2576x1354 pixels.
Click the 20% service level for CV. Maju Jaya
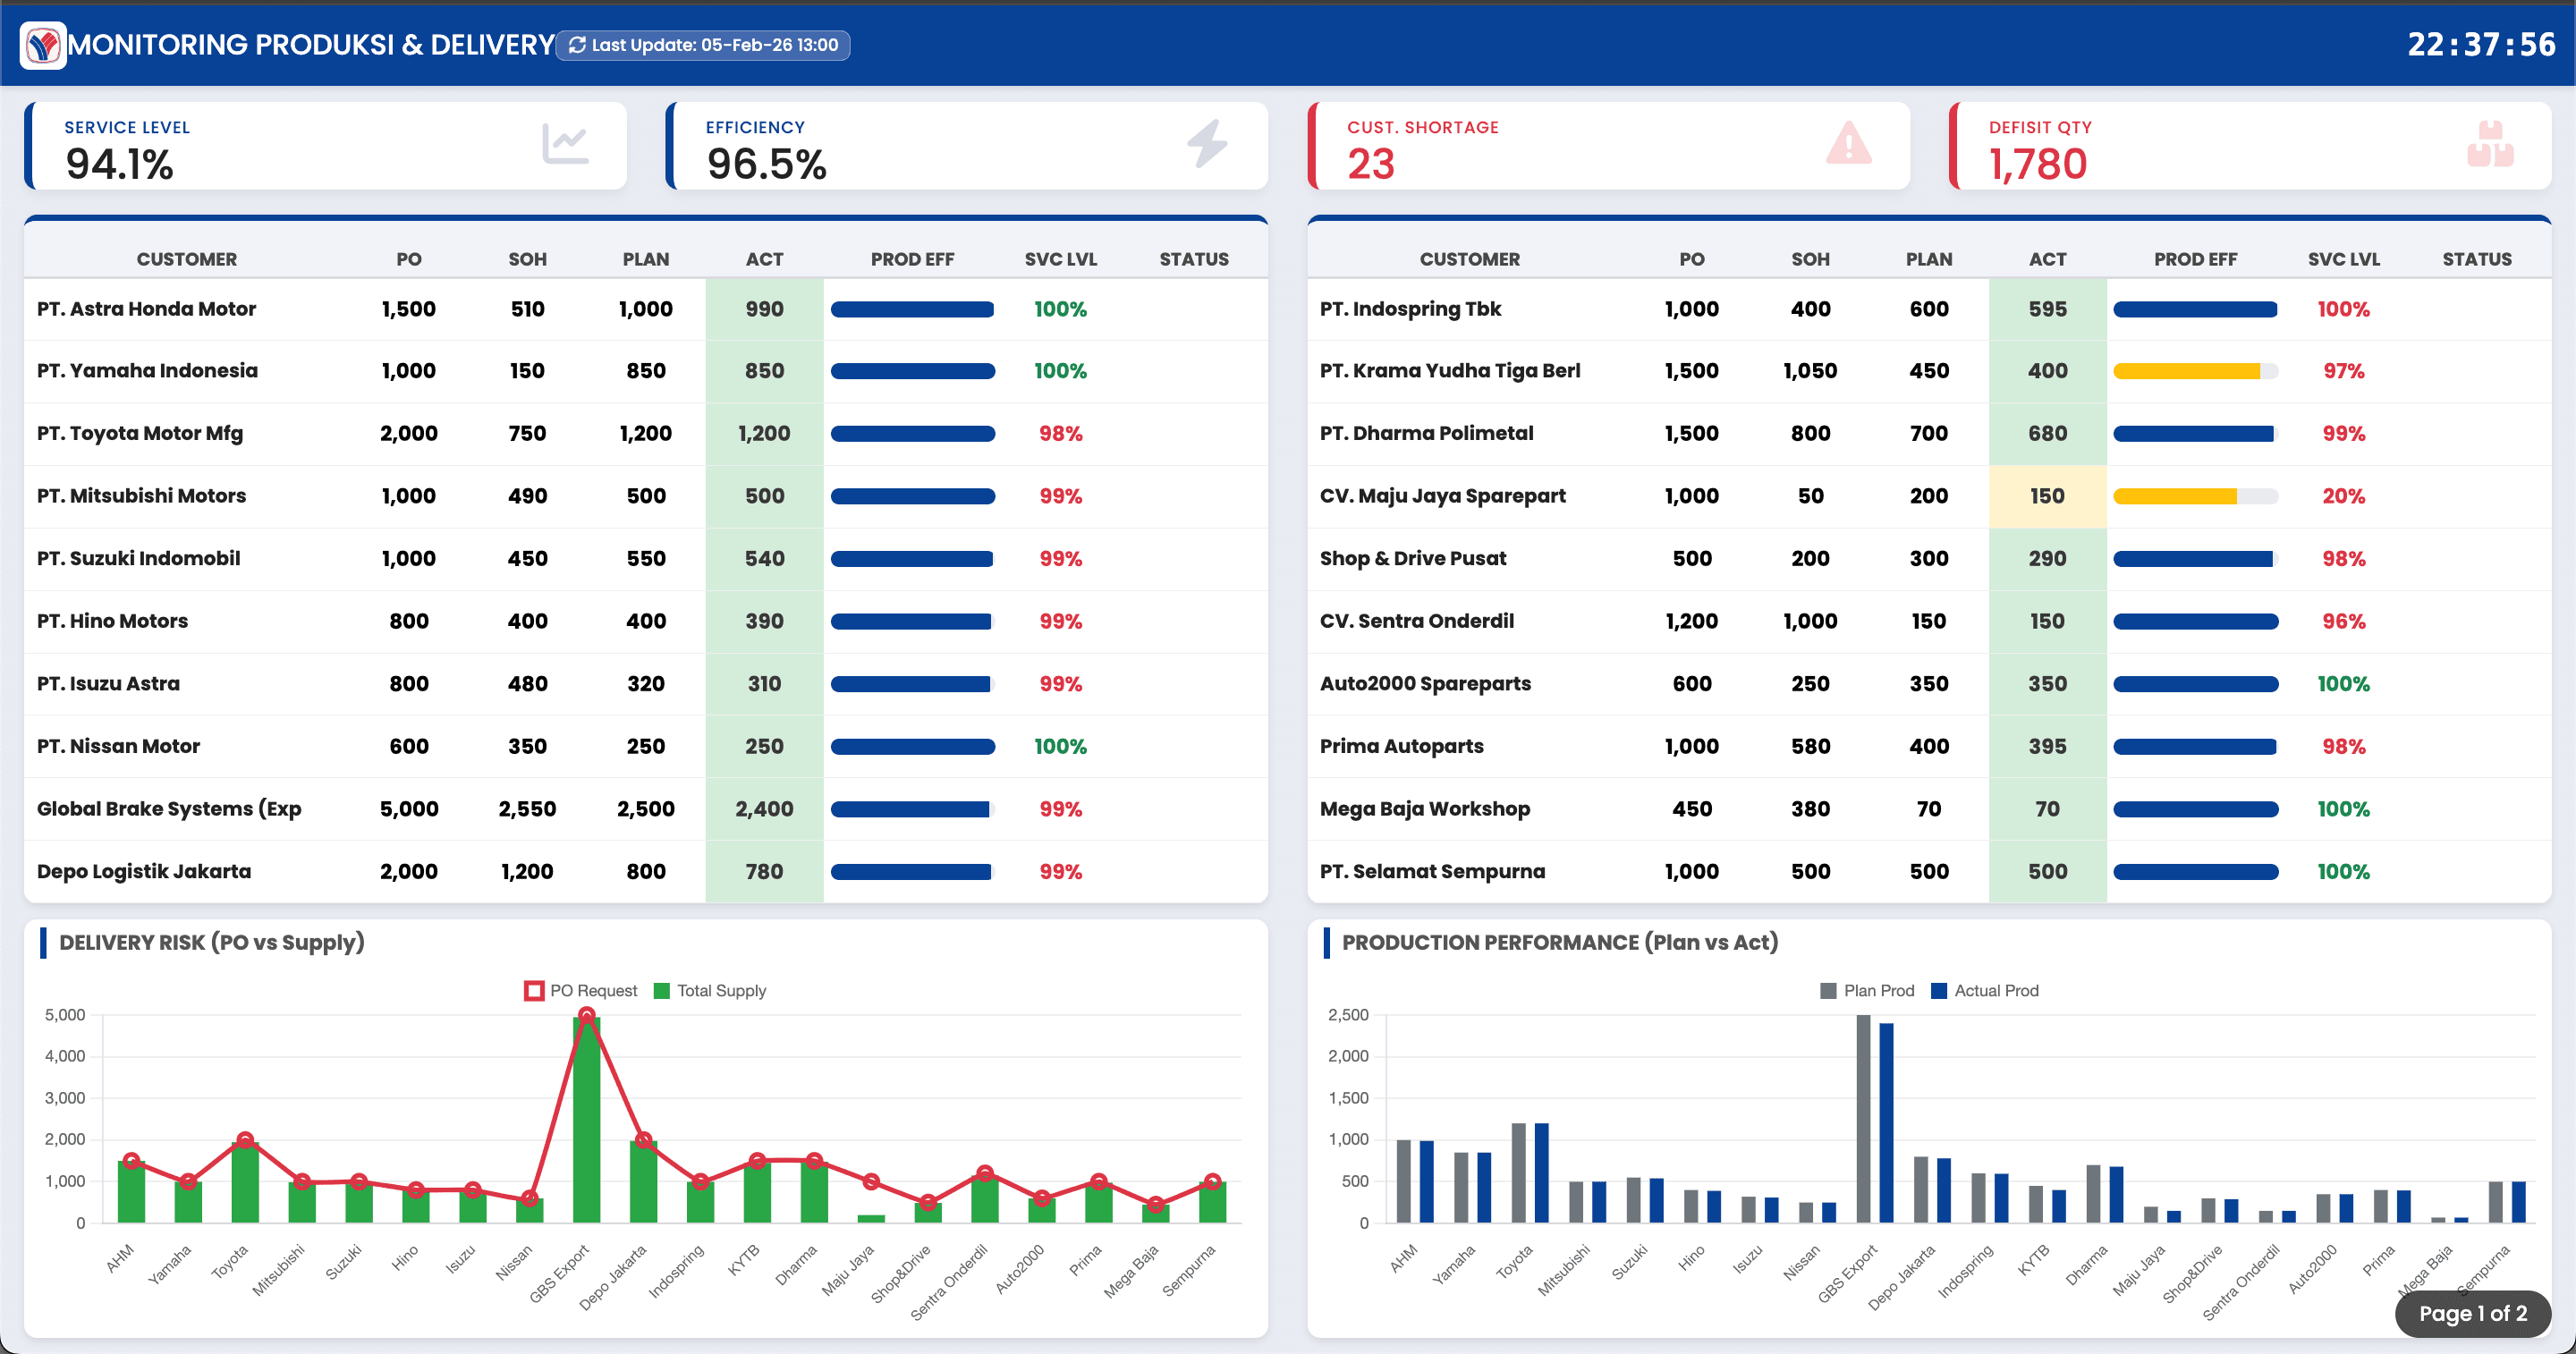2344,496
